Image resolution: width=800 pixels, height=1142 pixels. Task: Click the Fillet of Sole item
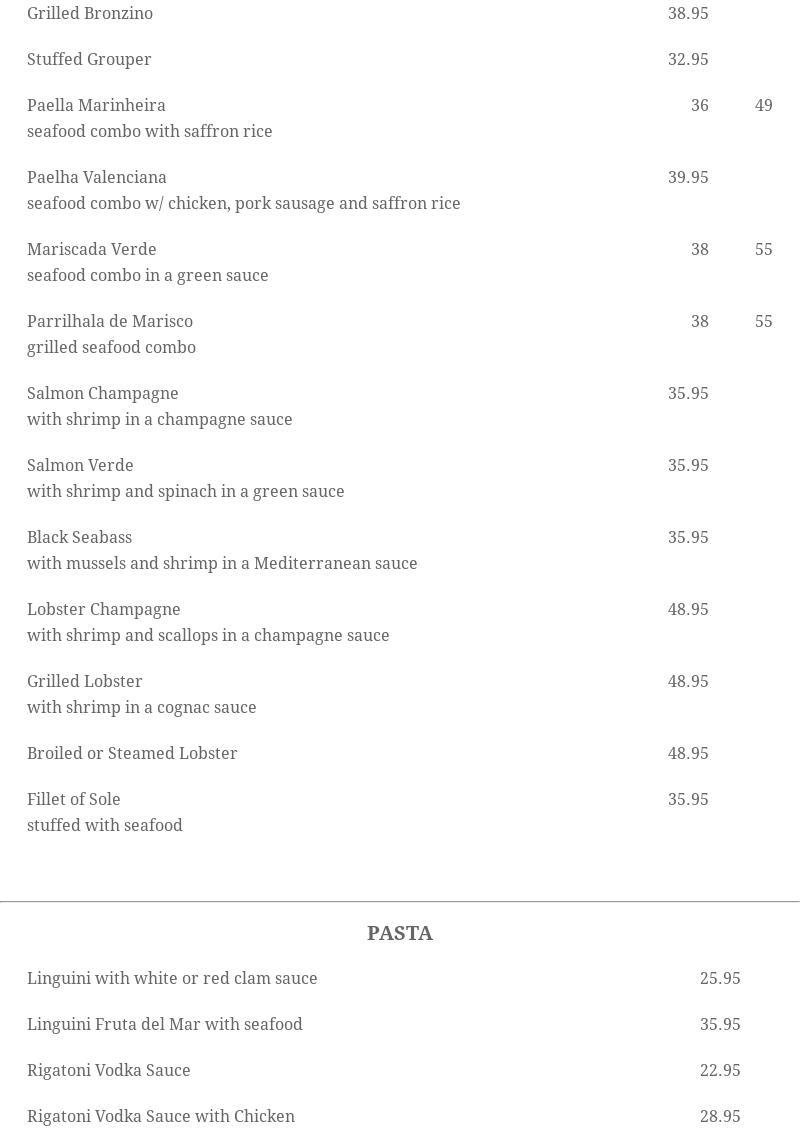click(74, 800)
